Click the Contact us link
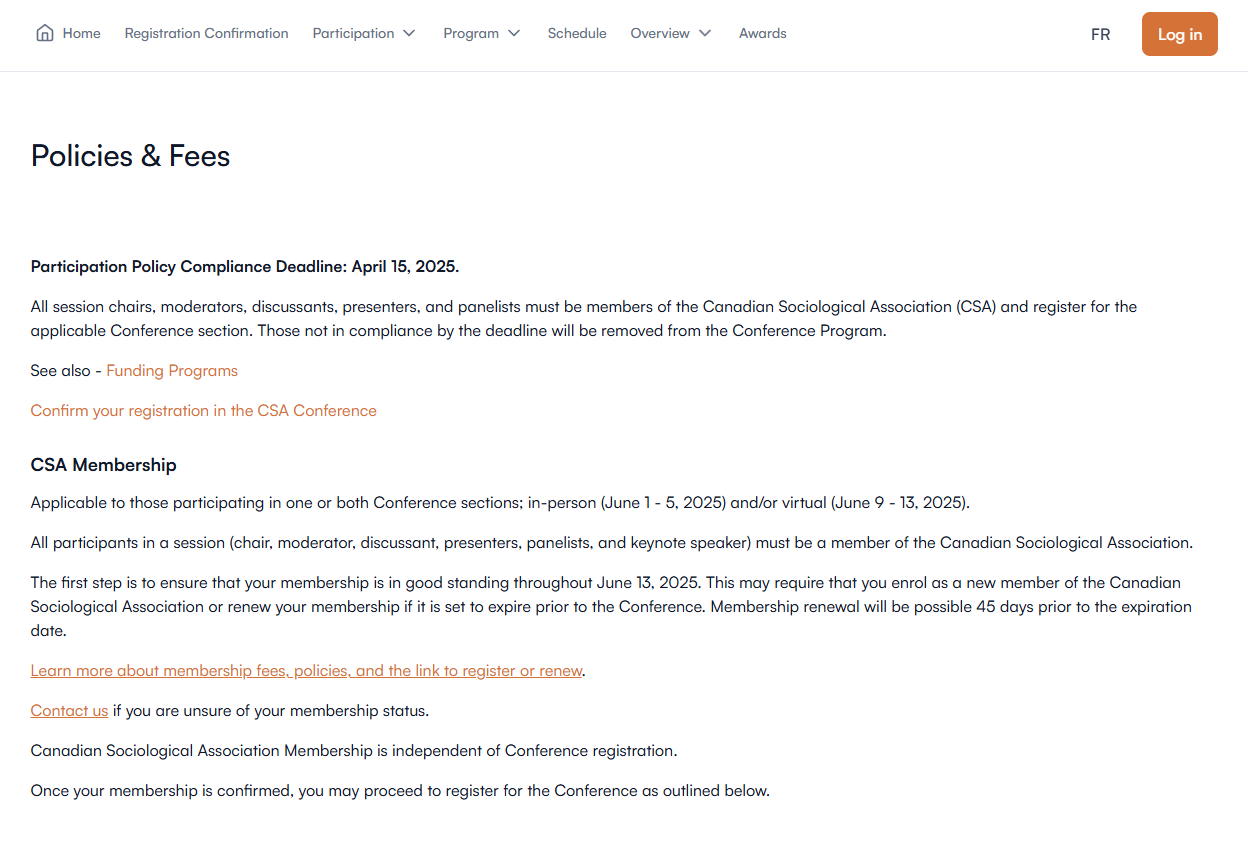Image resolution: width=1248 pixels, height=844 pixels. 69,711
